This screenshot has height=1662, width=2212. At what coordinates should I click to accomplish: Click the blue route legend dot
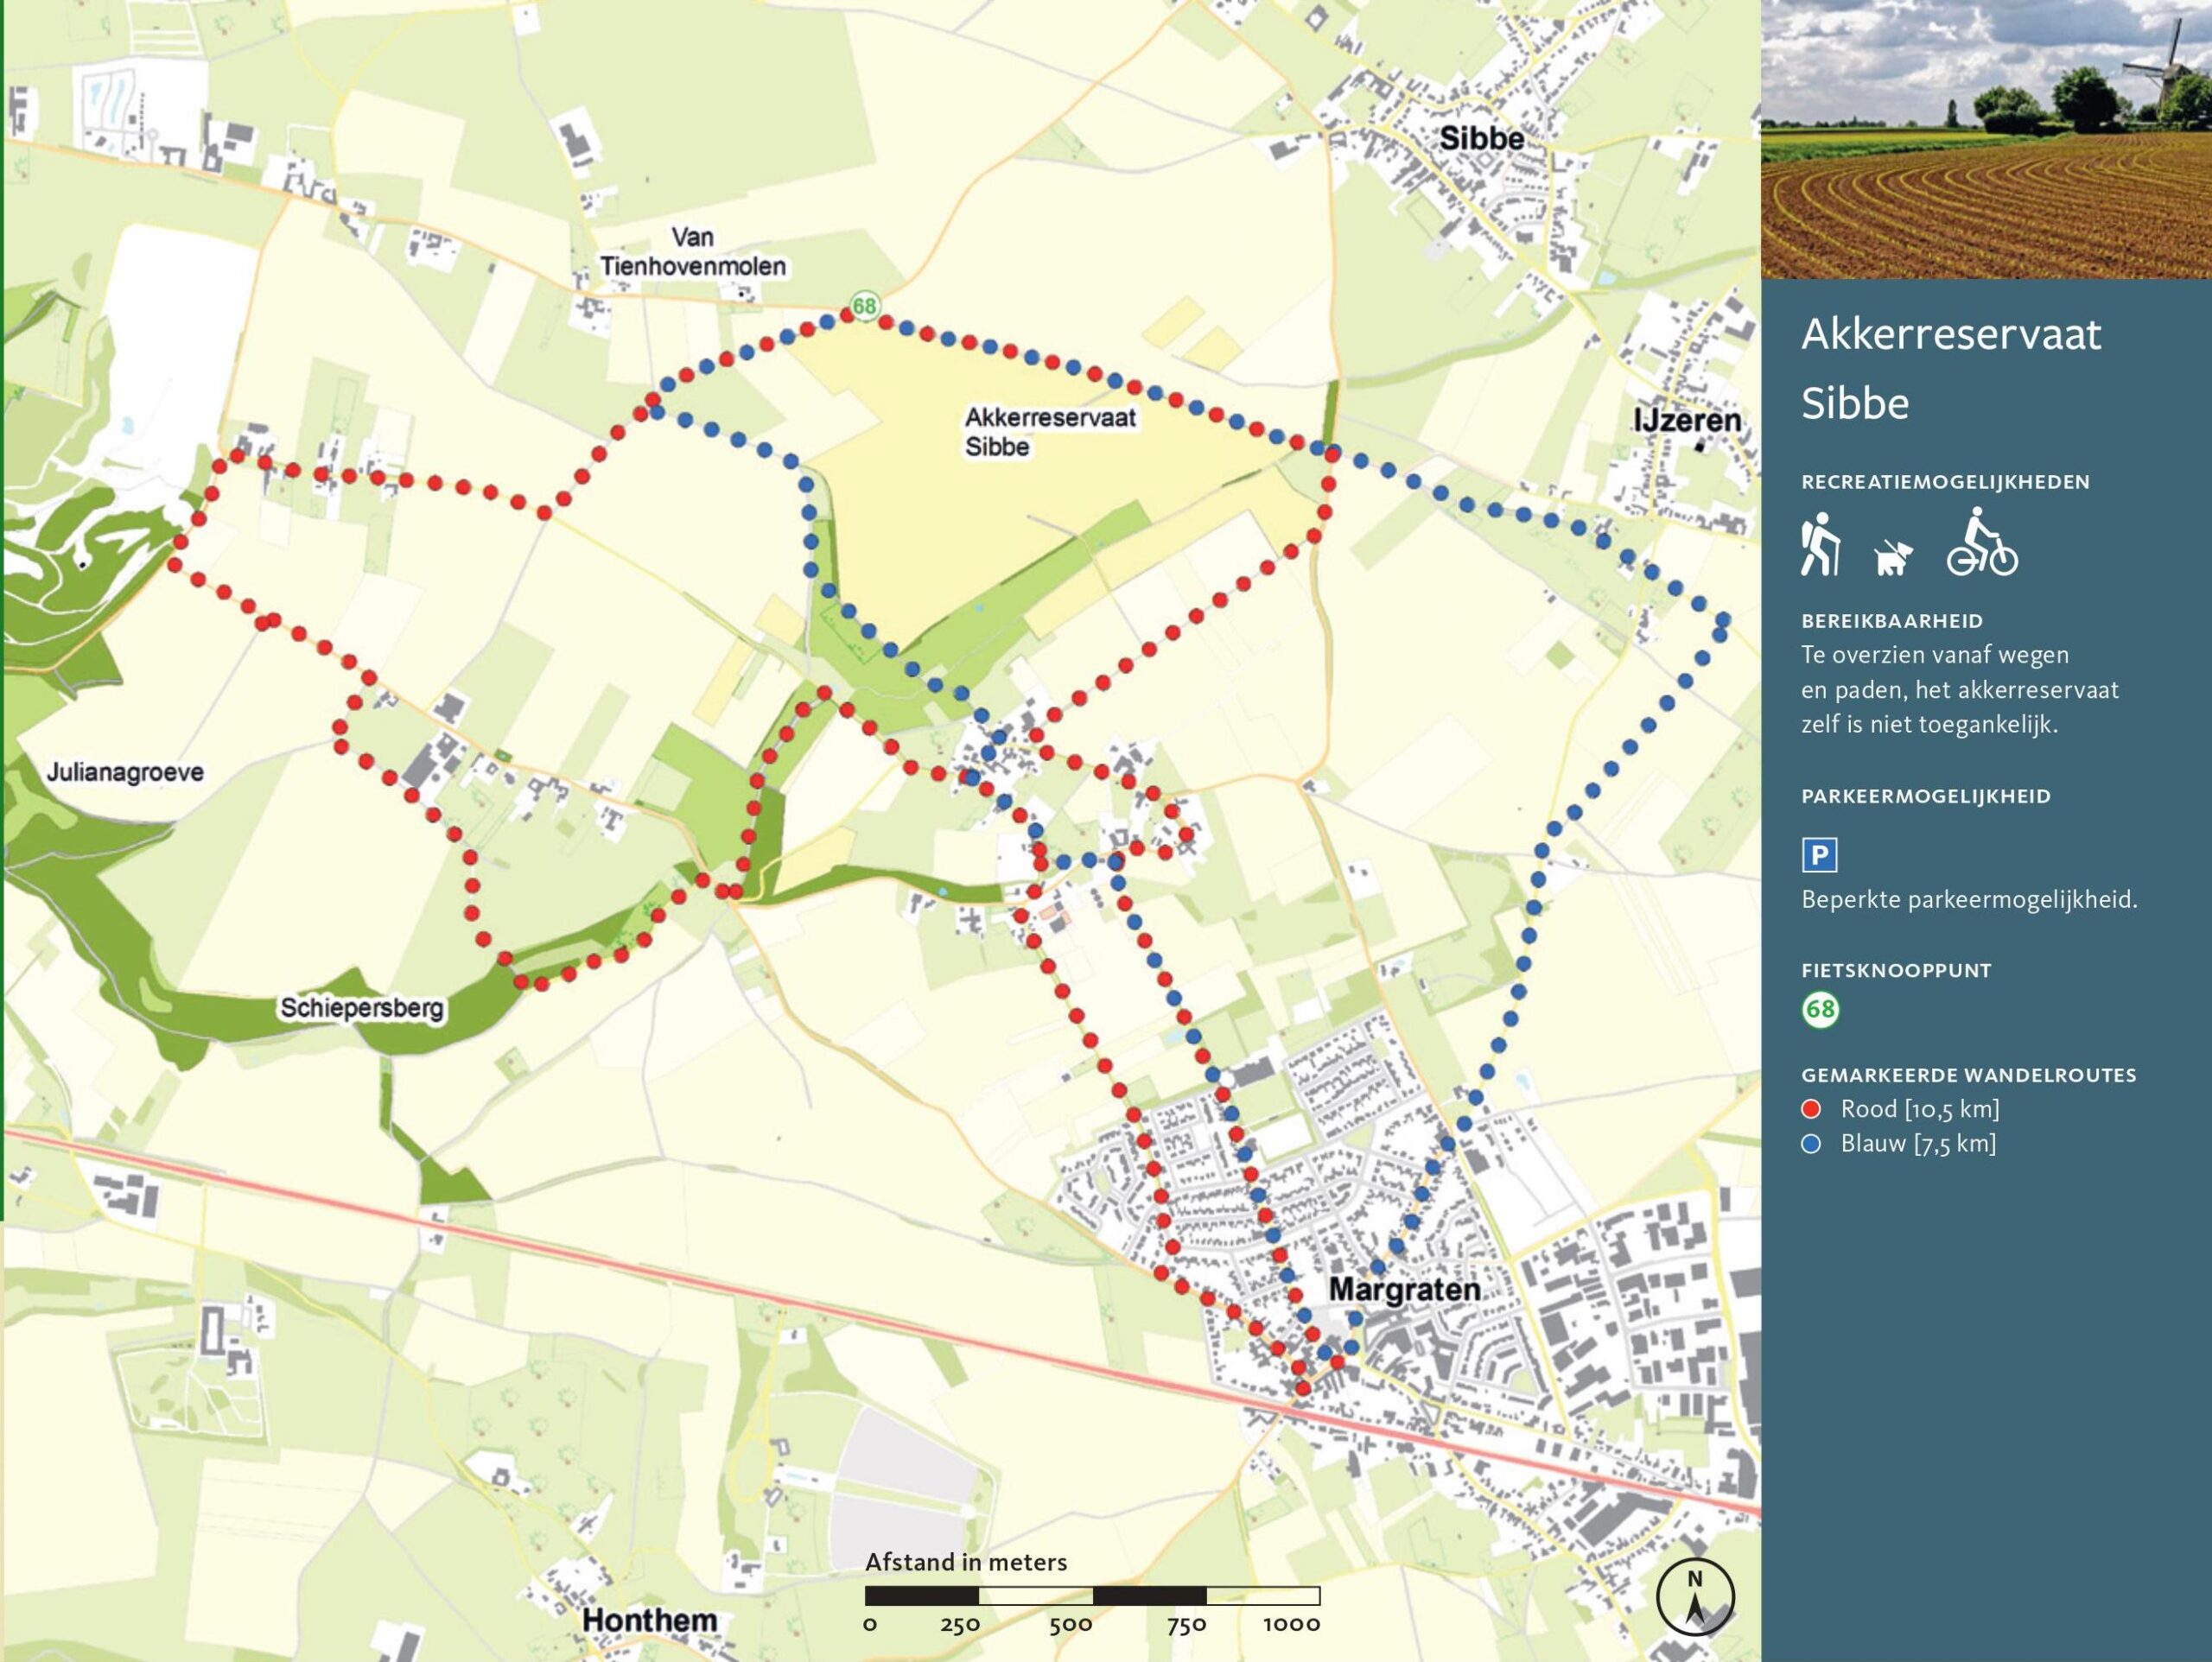(1811, 1144)
